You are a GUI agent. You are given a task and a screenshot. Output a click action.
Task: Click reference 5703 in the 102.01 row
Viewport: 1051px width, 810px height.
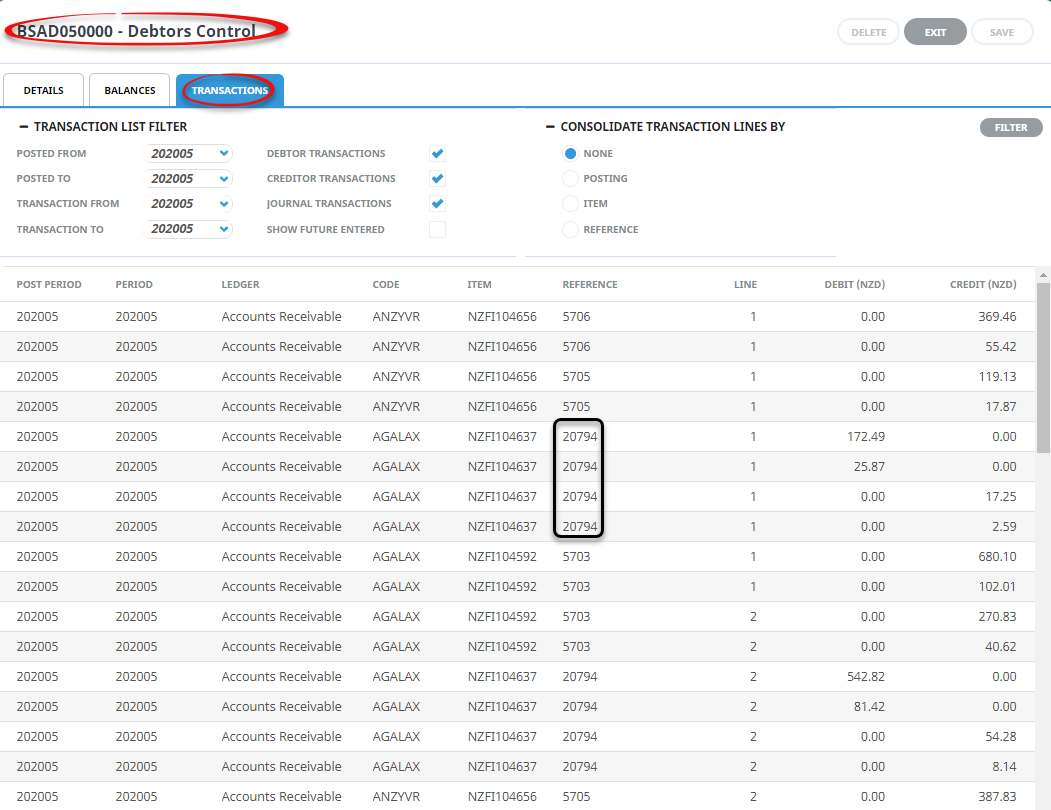point(576,587)
